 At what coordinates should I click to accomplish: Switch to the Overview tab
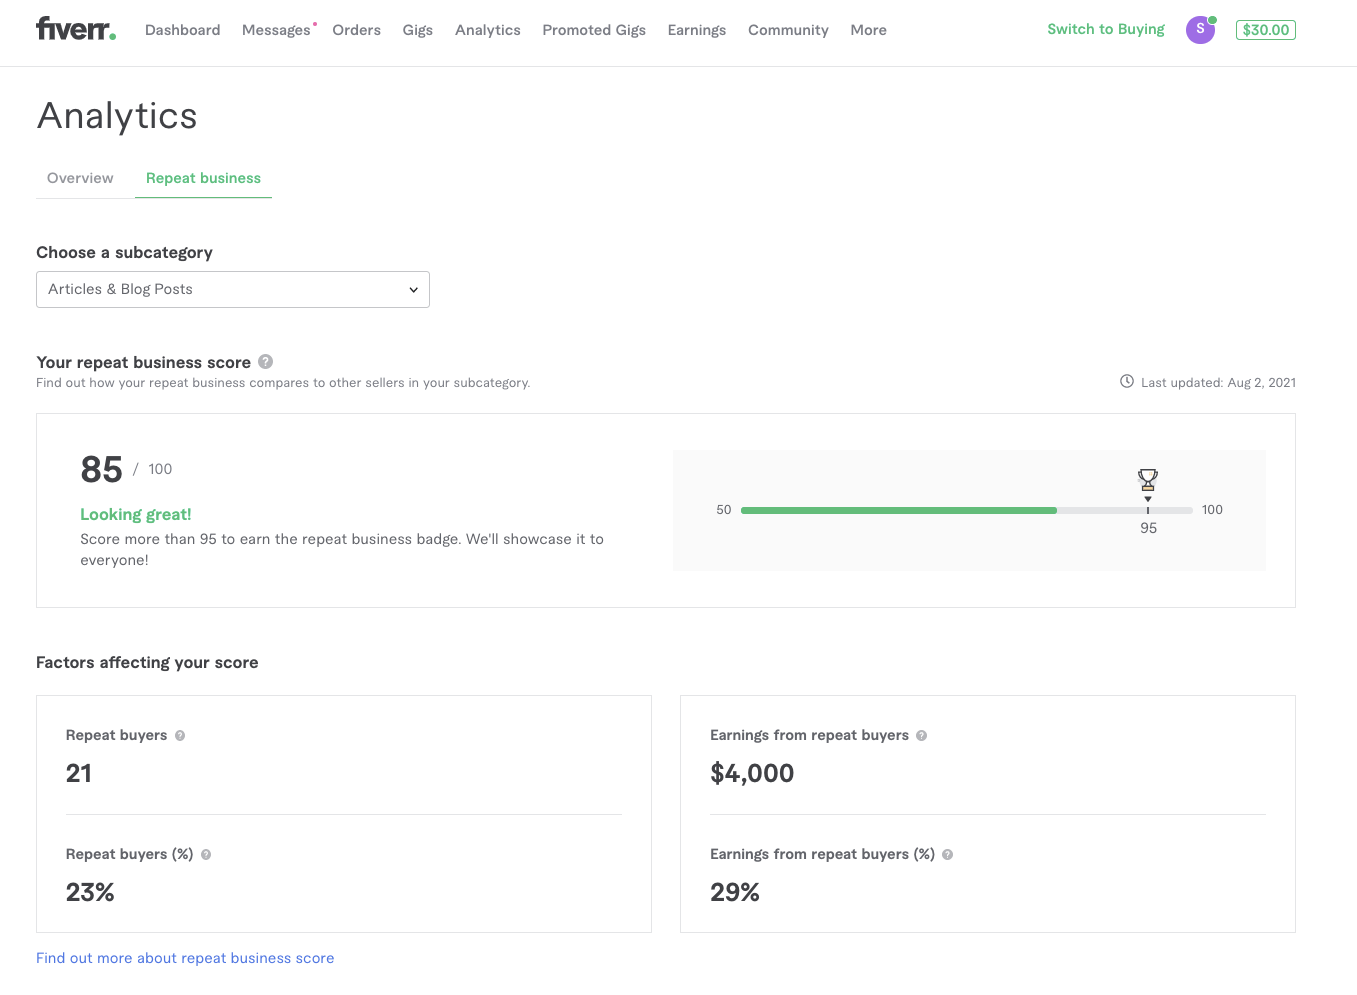pos(80,178)
